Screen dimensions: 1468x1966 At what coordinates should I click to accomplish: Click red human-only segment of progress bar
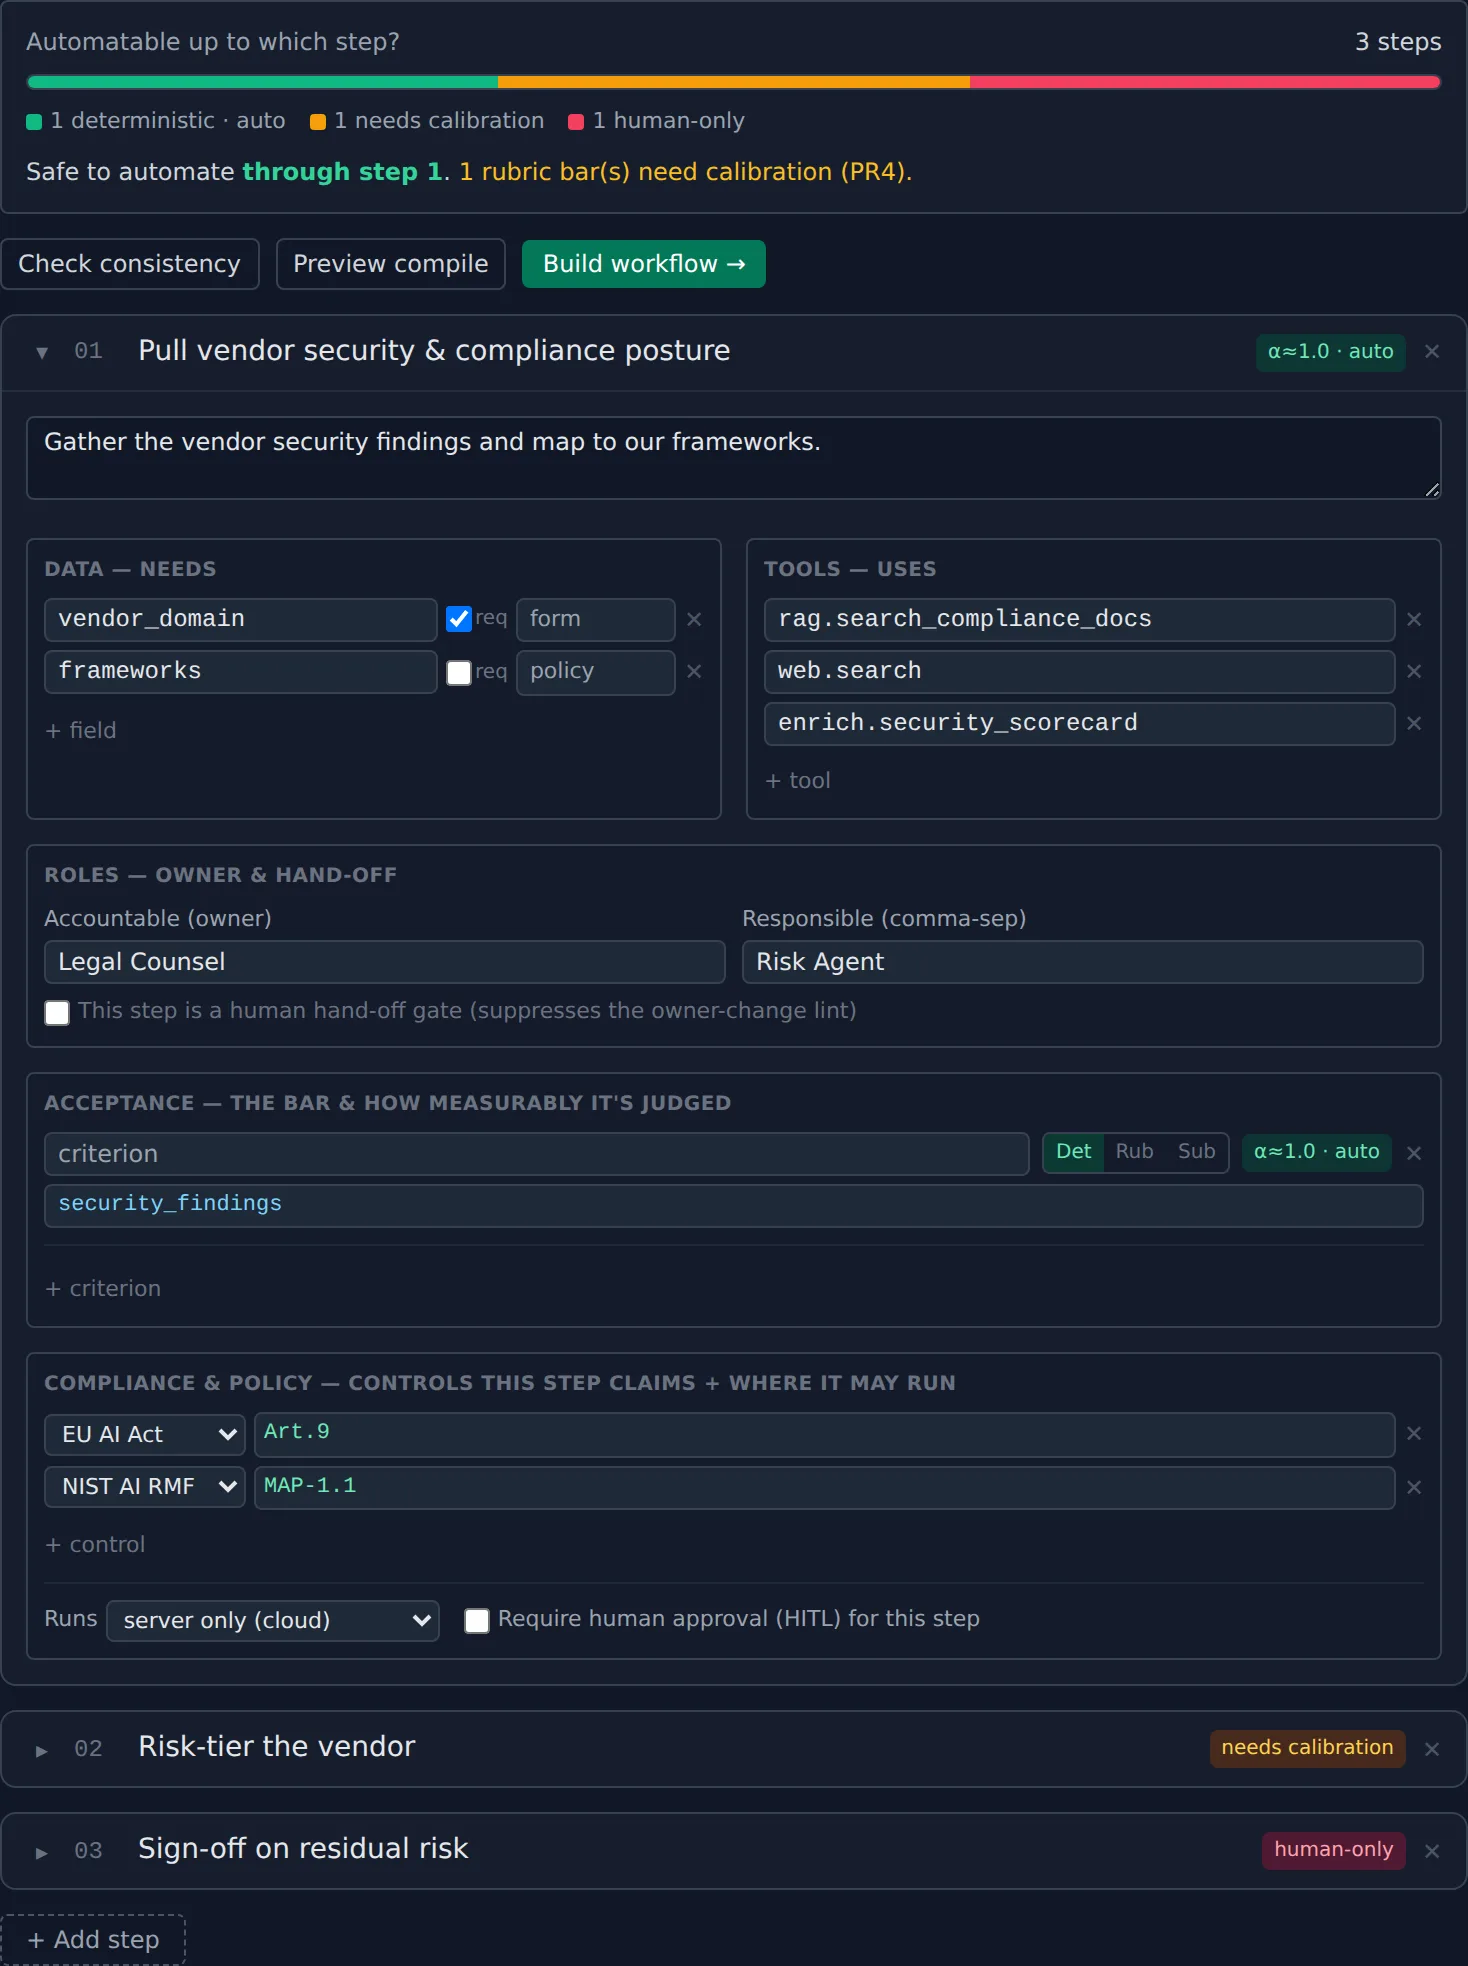[x=1205, y=82]
